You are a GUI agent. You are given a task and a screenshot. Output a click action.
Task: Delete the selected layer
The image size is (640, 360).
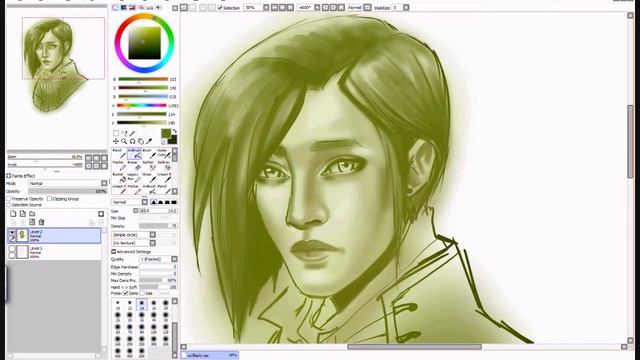click(x=41, y=222)
